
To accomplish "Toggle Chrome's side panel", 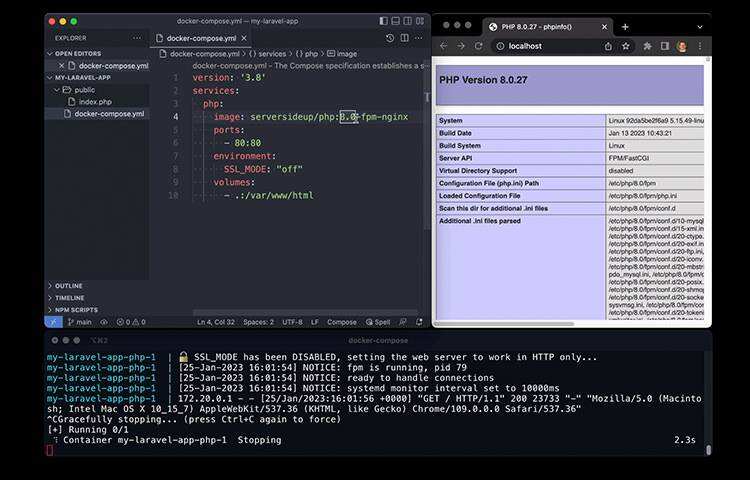I will pyautogui.click(x=664, y=46).
